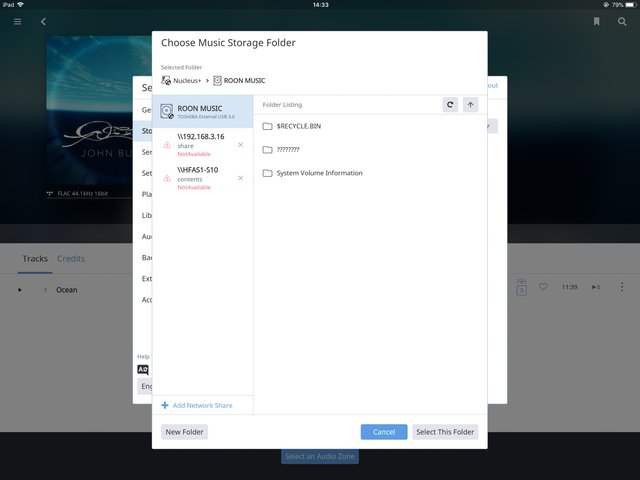Select ROON MUSIC storage location
Image resolution: width=640 pixels, height=480 pixels.
point(203,112)
